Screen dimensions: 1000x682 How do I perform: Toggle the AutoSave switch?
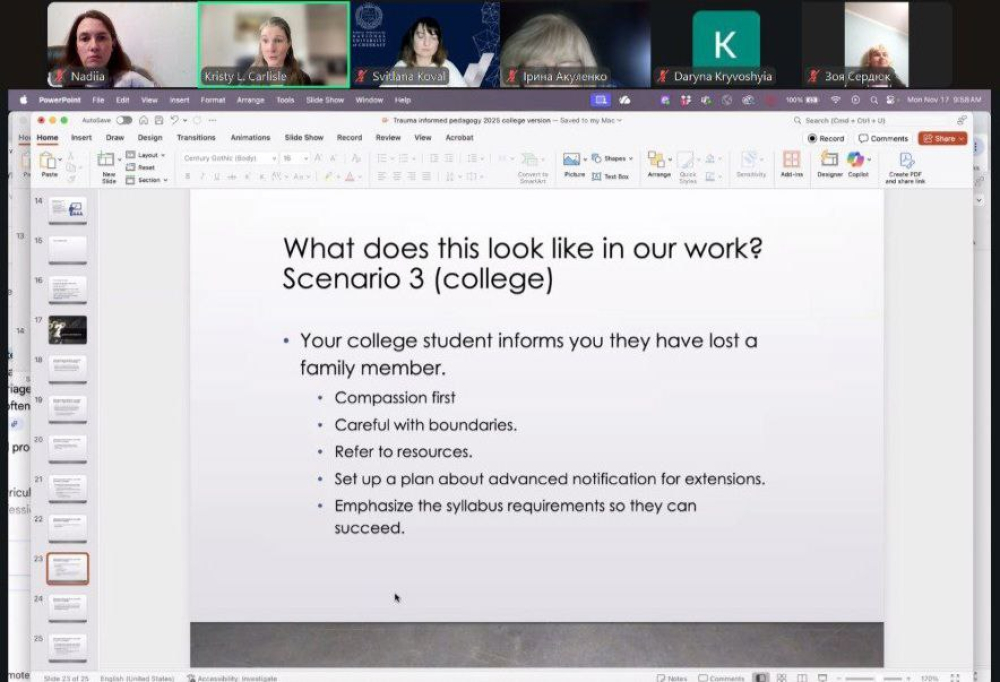[123, 120]
